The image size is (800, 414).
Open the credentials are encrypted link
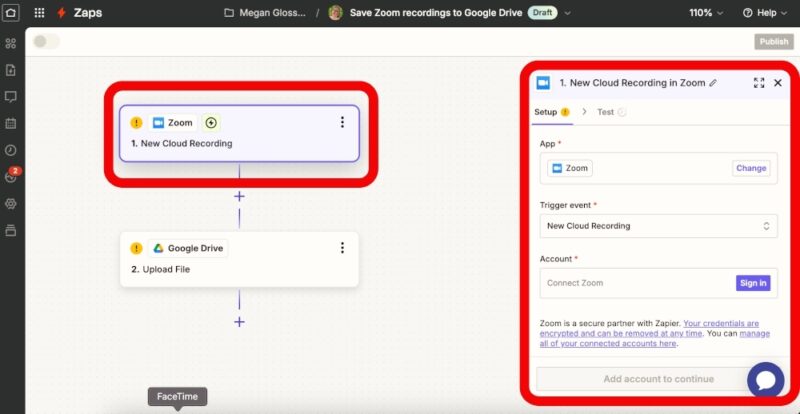pyautogui.click(x=649, y=328)
